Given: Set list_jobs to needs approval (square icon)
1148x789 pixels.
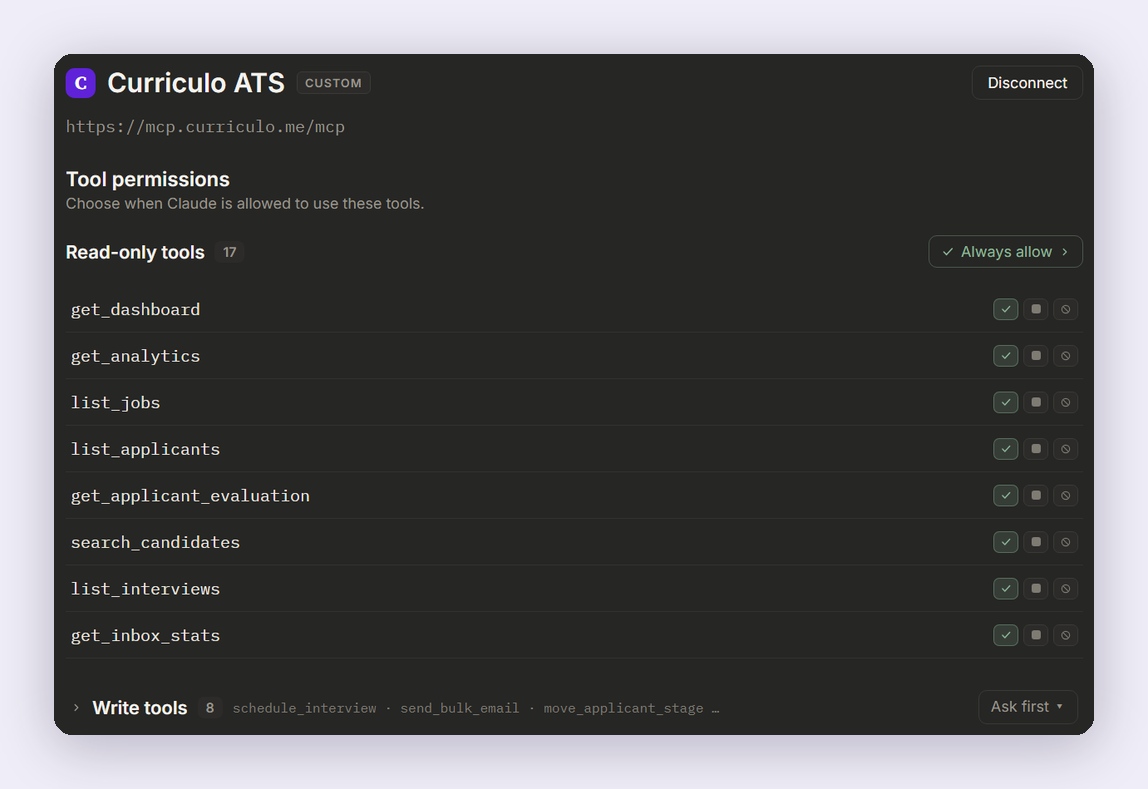Looking at the screenshot, I should (1035, 402).
